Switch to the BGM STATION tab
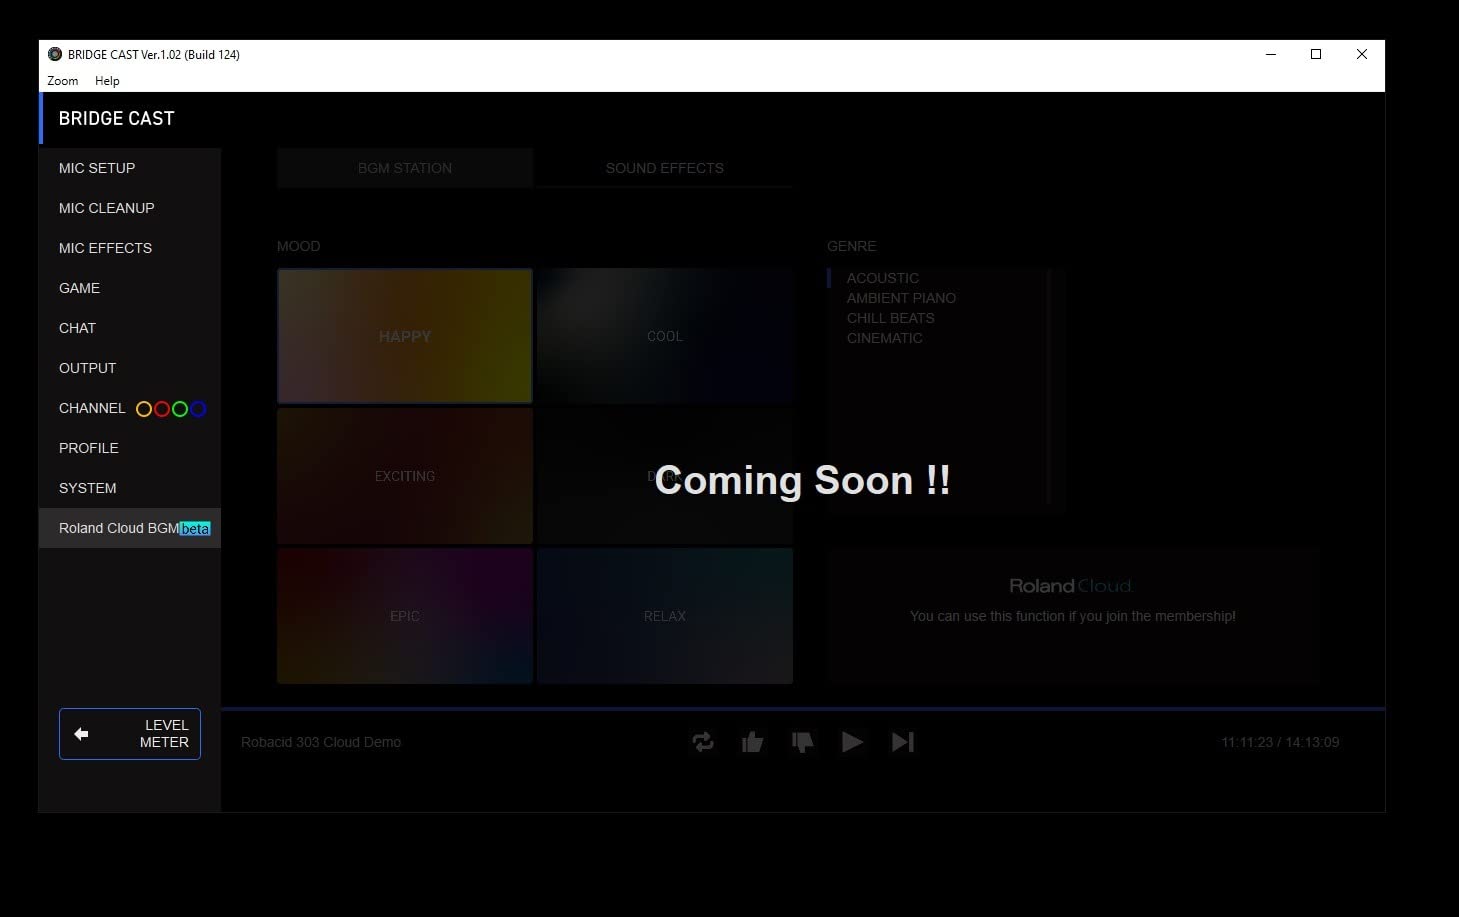 tap(405, 168)
